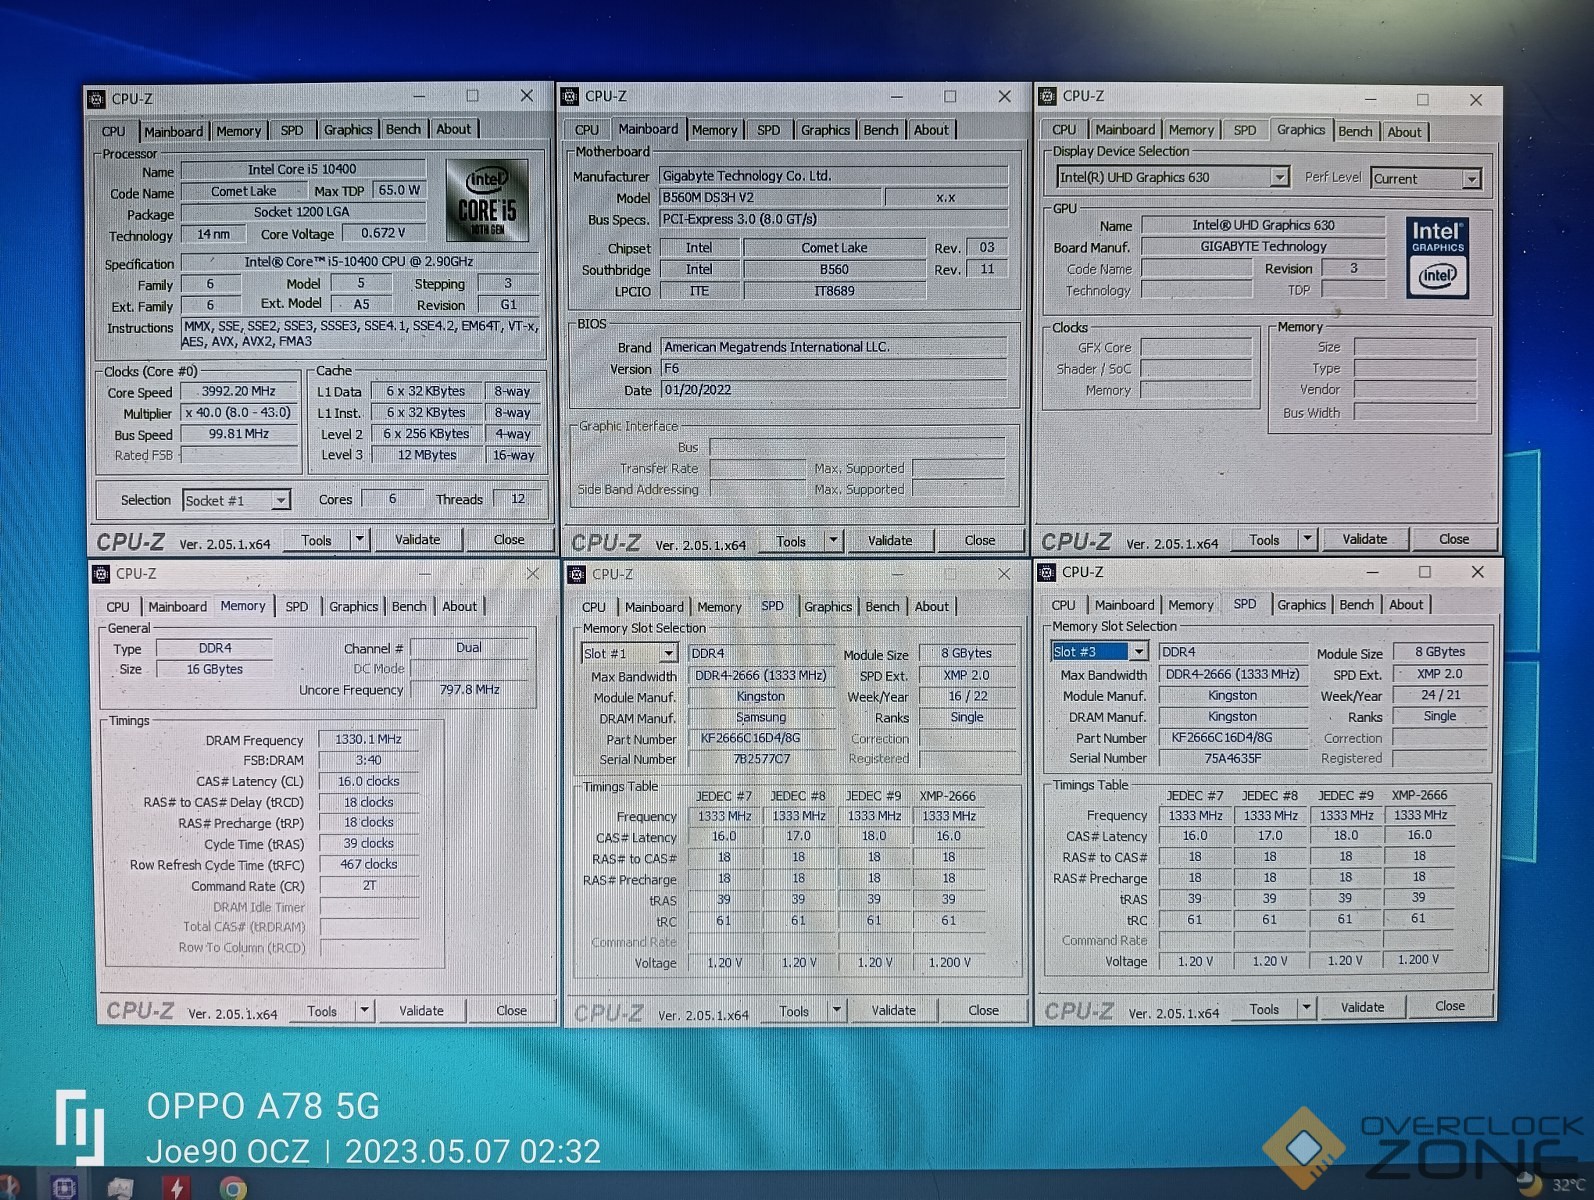1594x1200 pixels.
Task: Click the Slot #1 Serial Number 7B2577C7
Action: pos(762,759)
